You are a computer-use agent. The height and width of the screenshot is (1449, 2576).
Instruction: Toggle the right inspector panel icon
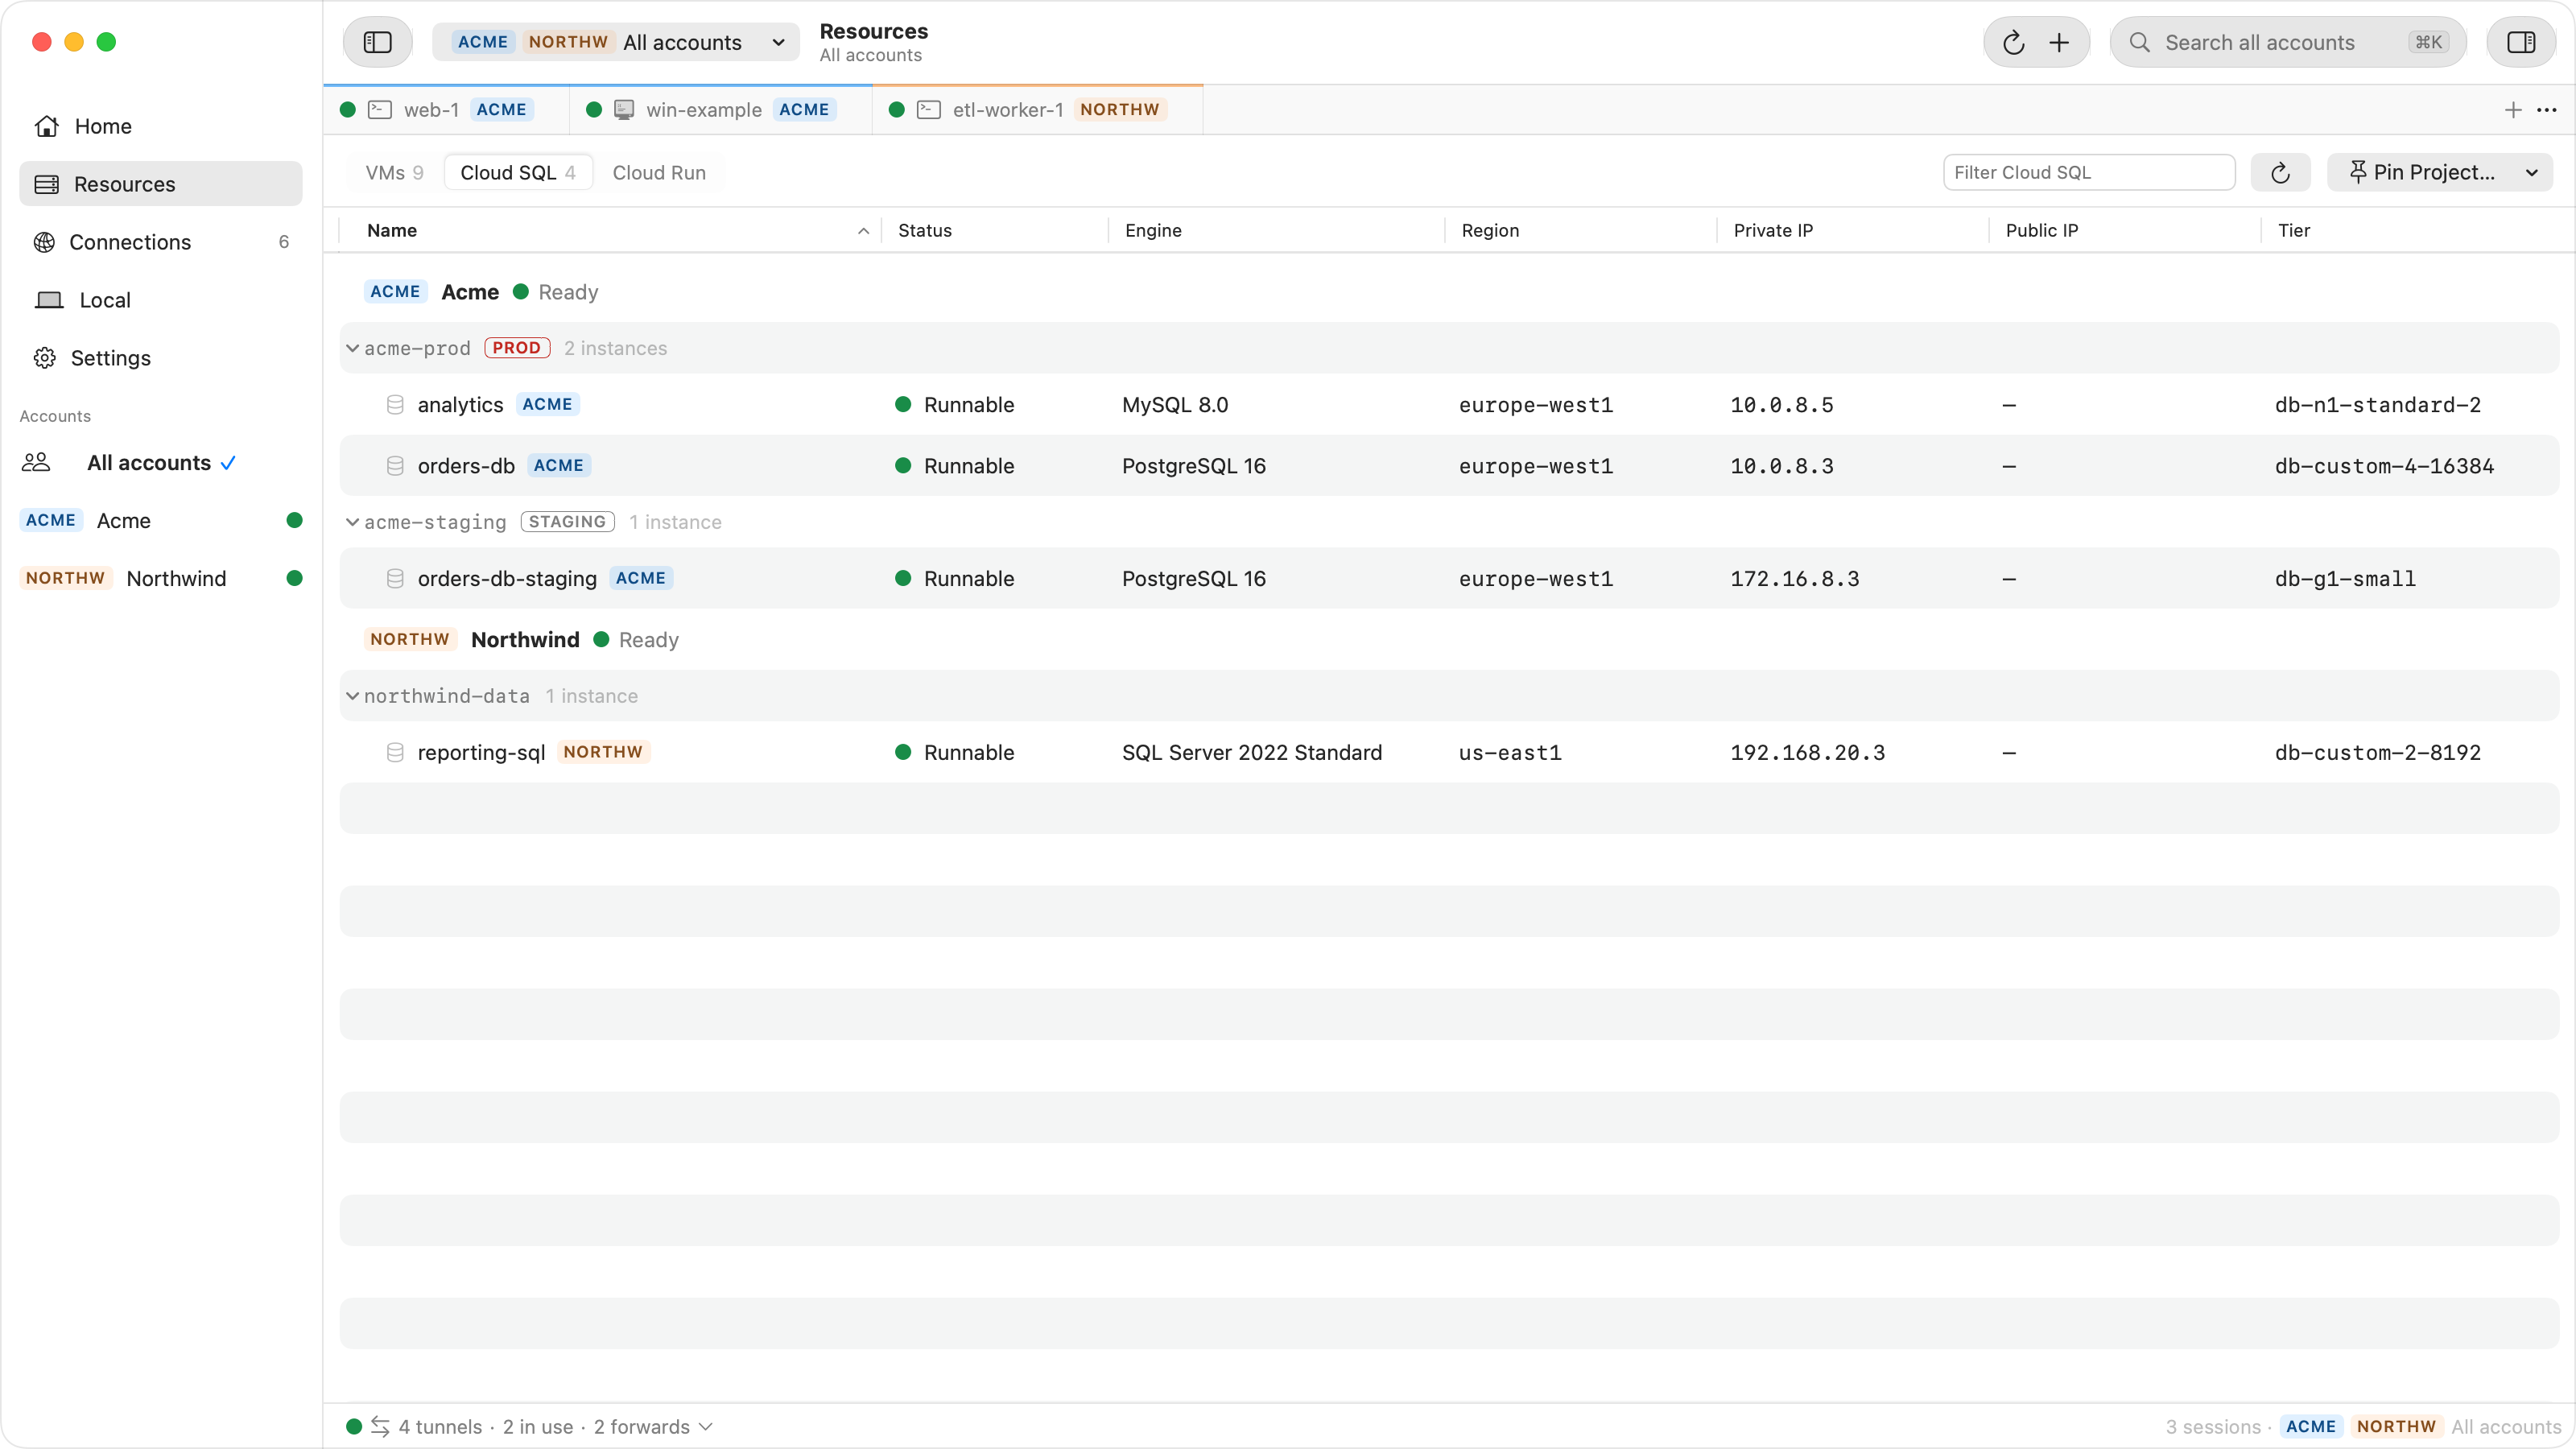tap(2521, 42)
